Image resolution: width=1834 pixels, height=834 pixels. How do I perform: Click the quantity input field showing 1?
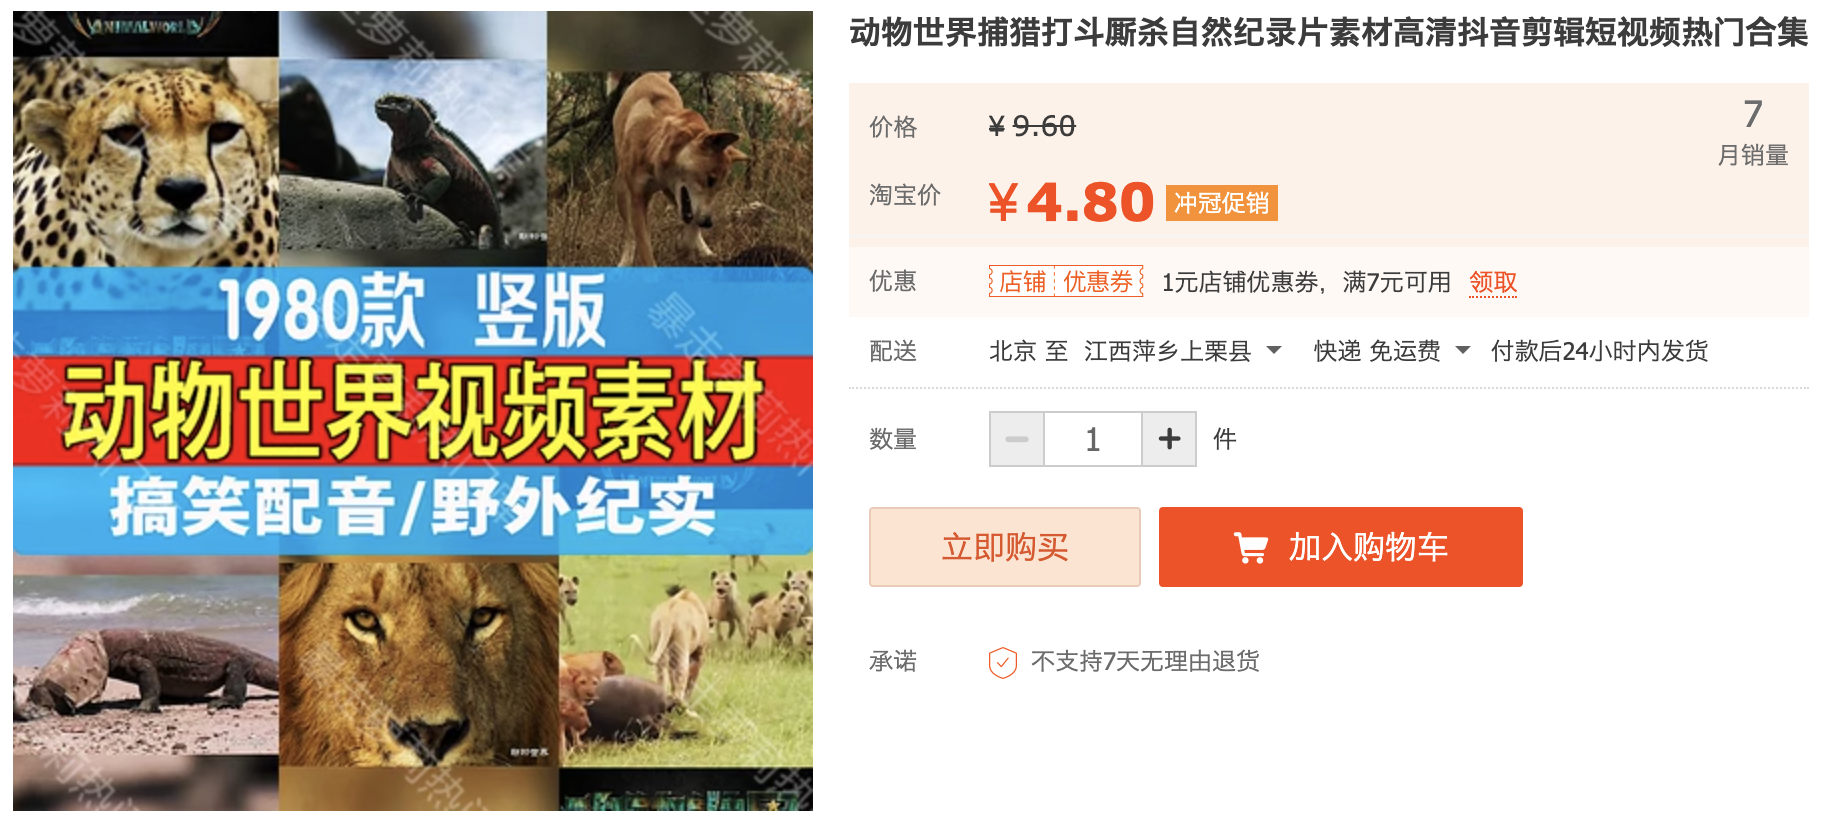pyautogui.click(x=1093, y=439)
